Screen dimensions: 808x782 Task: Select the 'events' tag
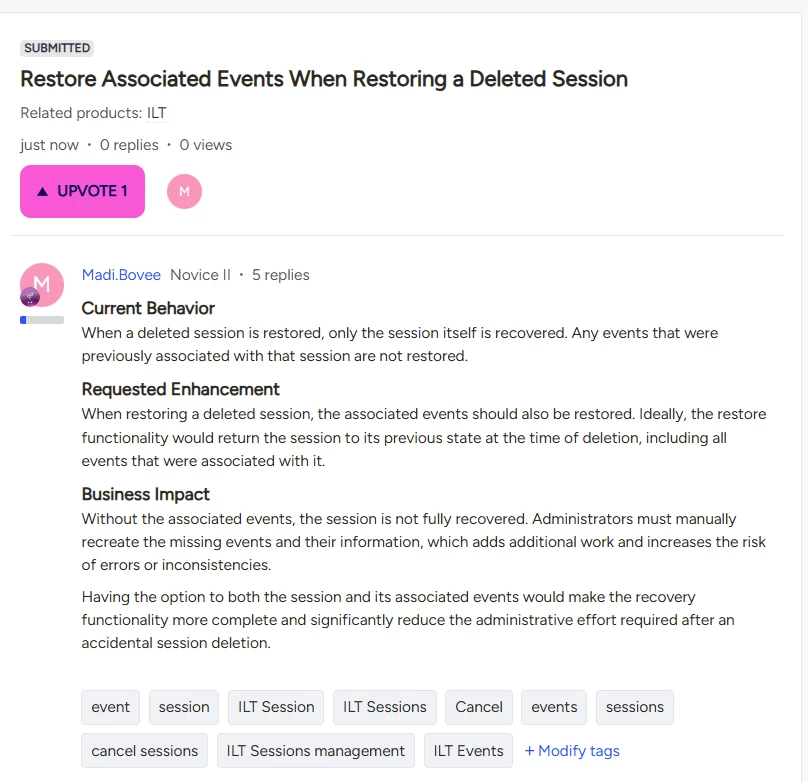coord(554,707)
